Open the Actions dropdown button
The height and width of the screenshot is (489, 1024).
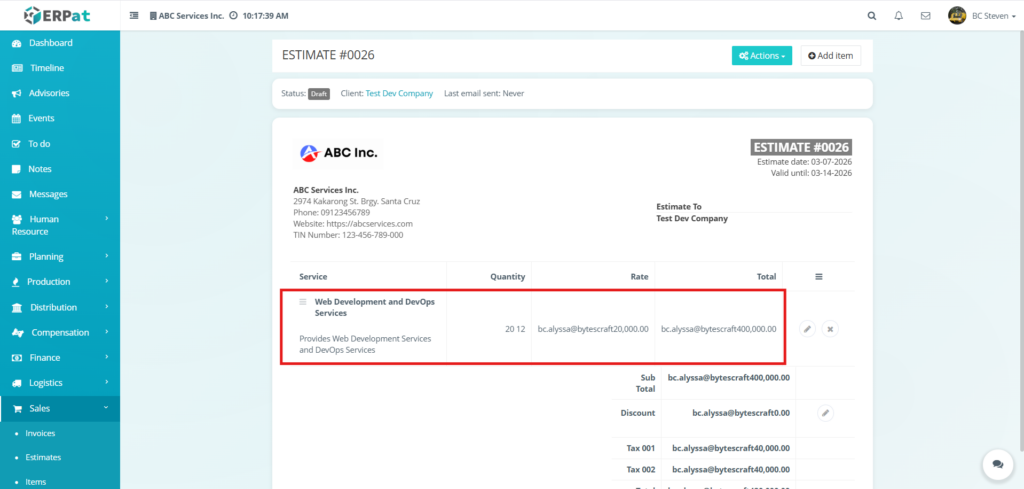[x=762, y=56]
